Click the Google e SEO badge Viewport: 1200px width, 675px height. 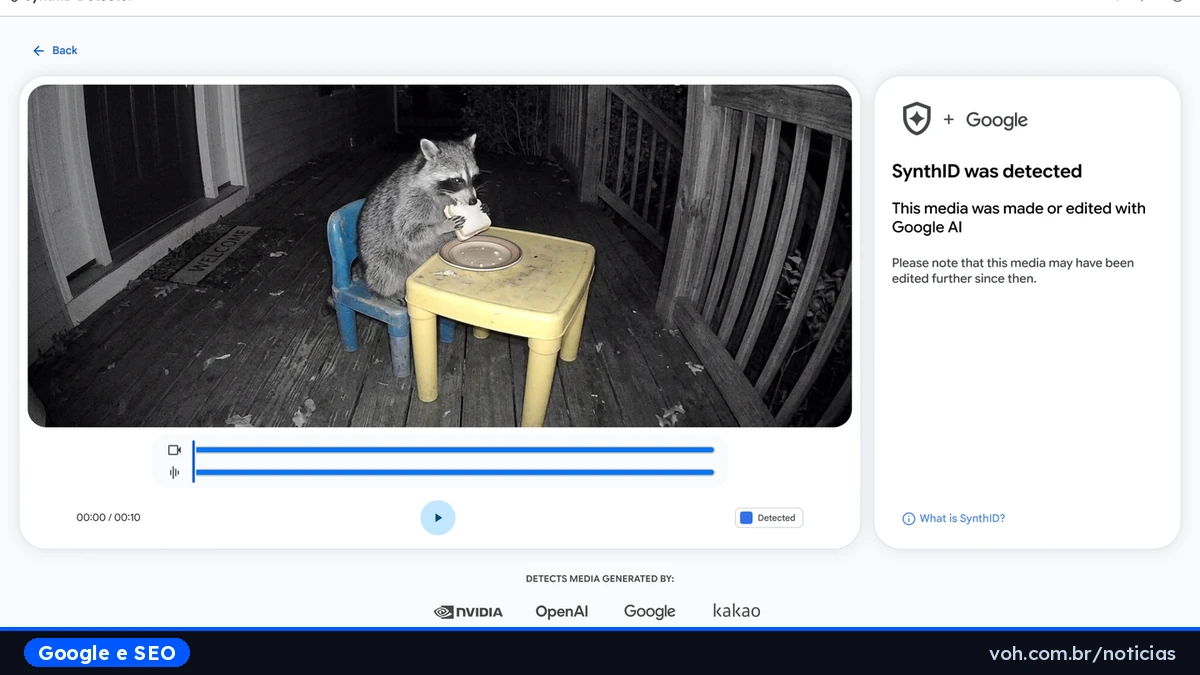[107, 653]
